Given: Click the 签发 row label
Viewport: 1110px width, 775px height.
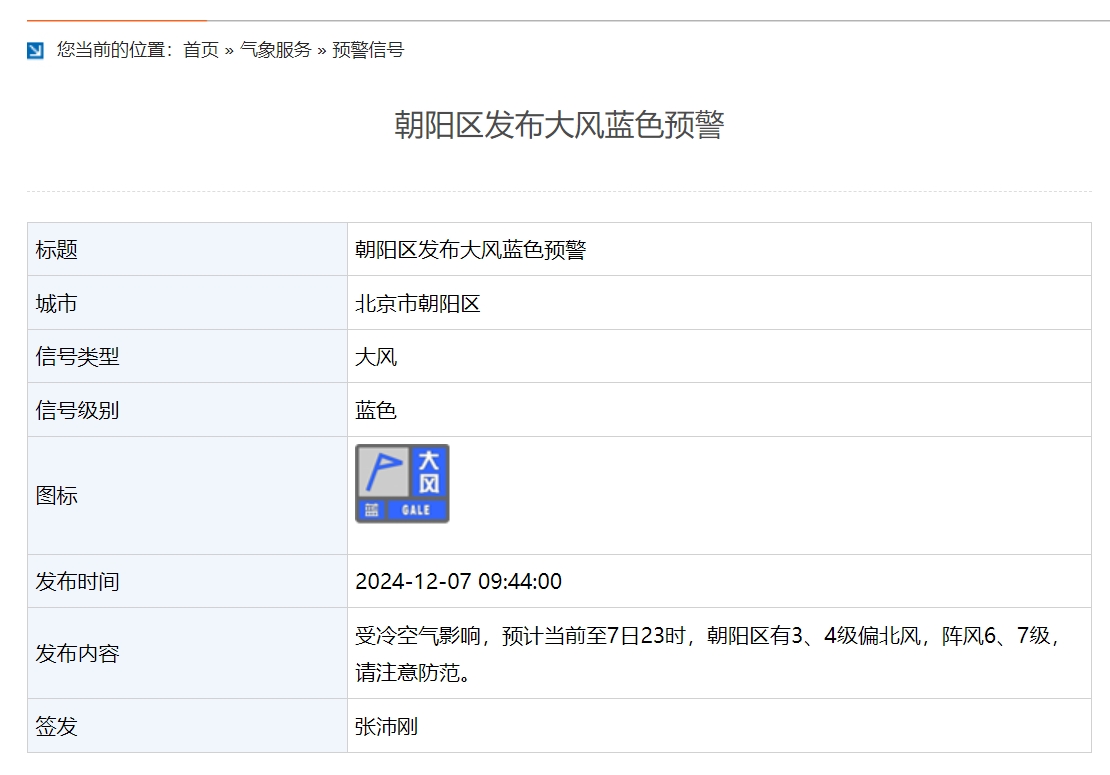Looking at the screenshot, I should pos(57,726).
